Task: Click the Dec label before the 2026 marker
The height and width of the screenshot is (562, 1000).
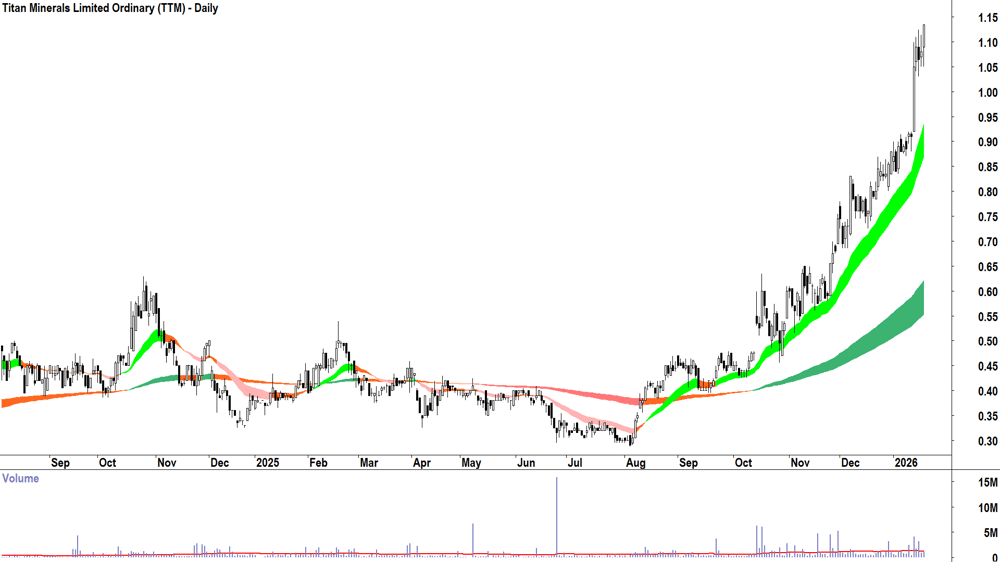Action: [x=850, y=462]
